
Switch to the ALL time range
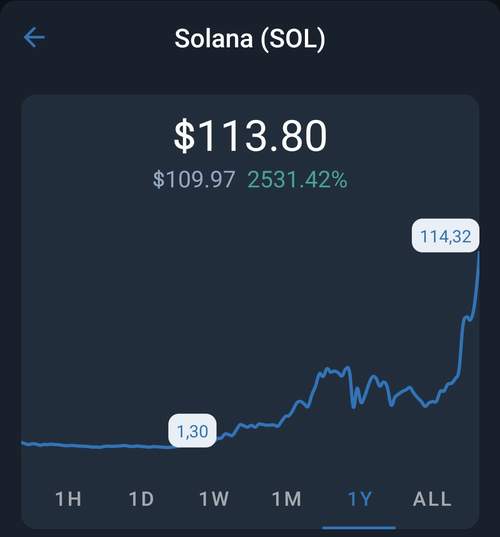tap(432, 499)
